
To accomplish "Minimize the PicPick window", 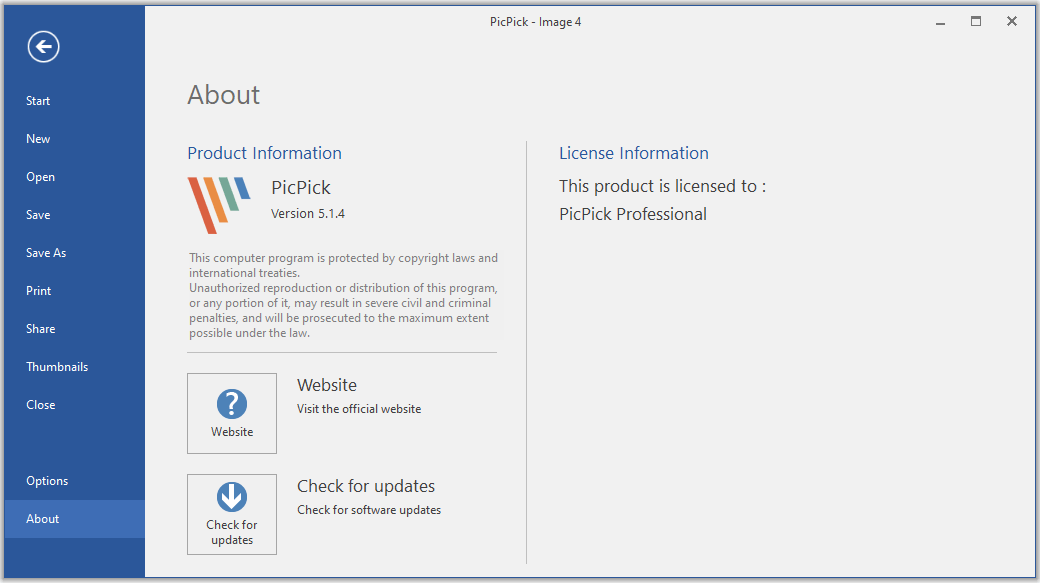I will click(941, 21).
